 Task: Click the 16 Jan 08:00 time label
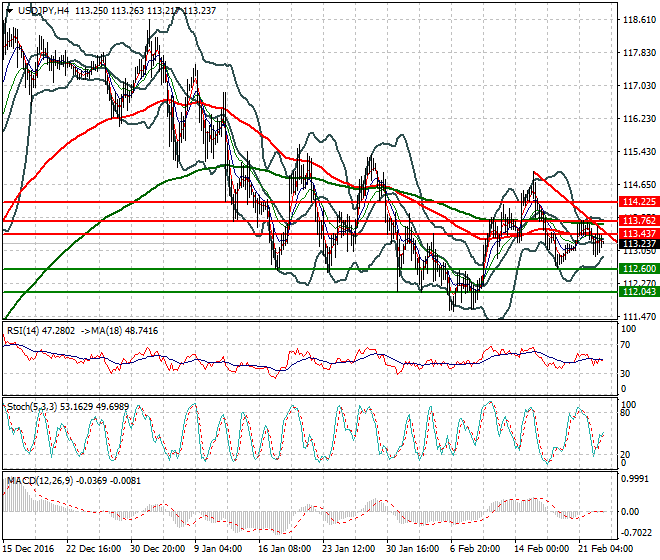coord(285,549)
